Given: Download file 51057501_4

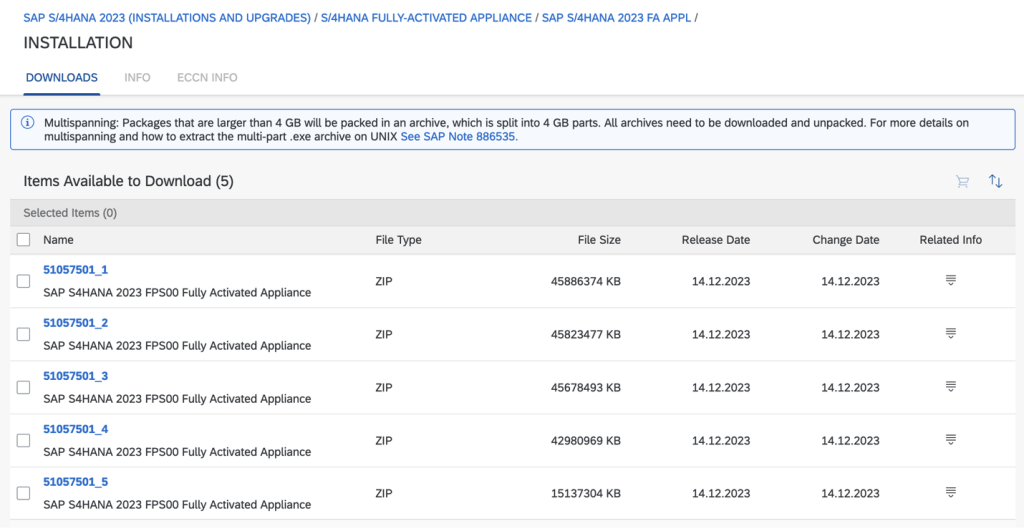Looking at the screenshot, I should point(76,429).
